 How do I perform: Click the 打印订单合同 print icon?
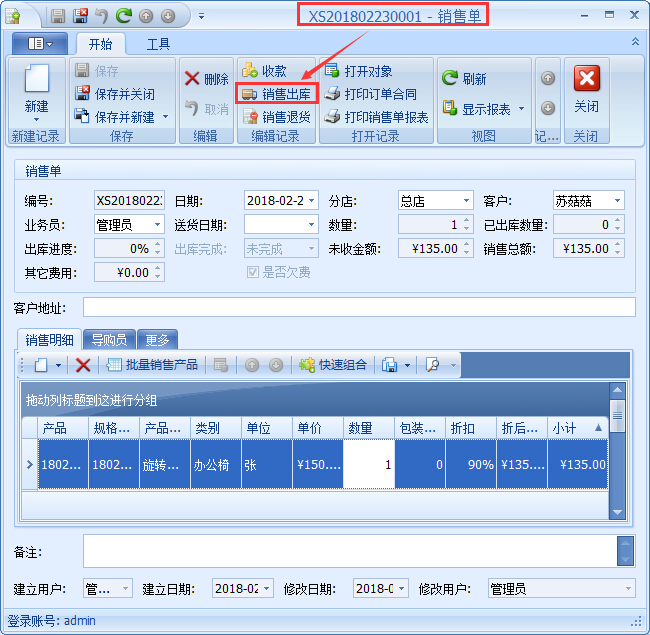click(332, 94)
